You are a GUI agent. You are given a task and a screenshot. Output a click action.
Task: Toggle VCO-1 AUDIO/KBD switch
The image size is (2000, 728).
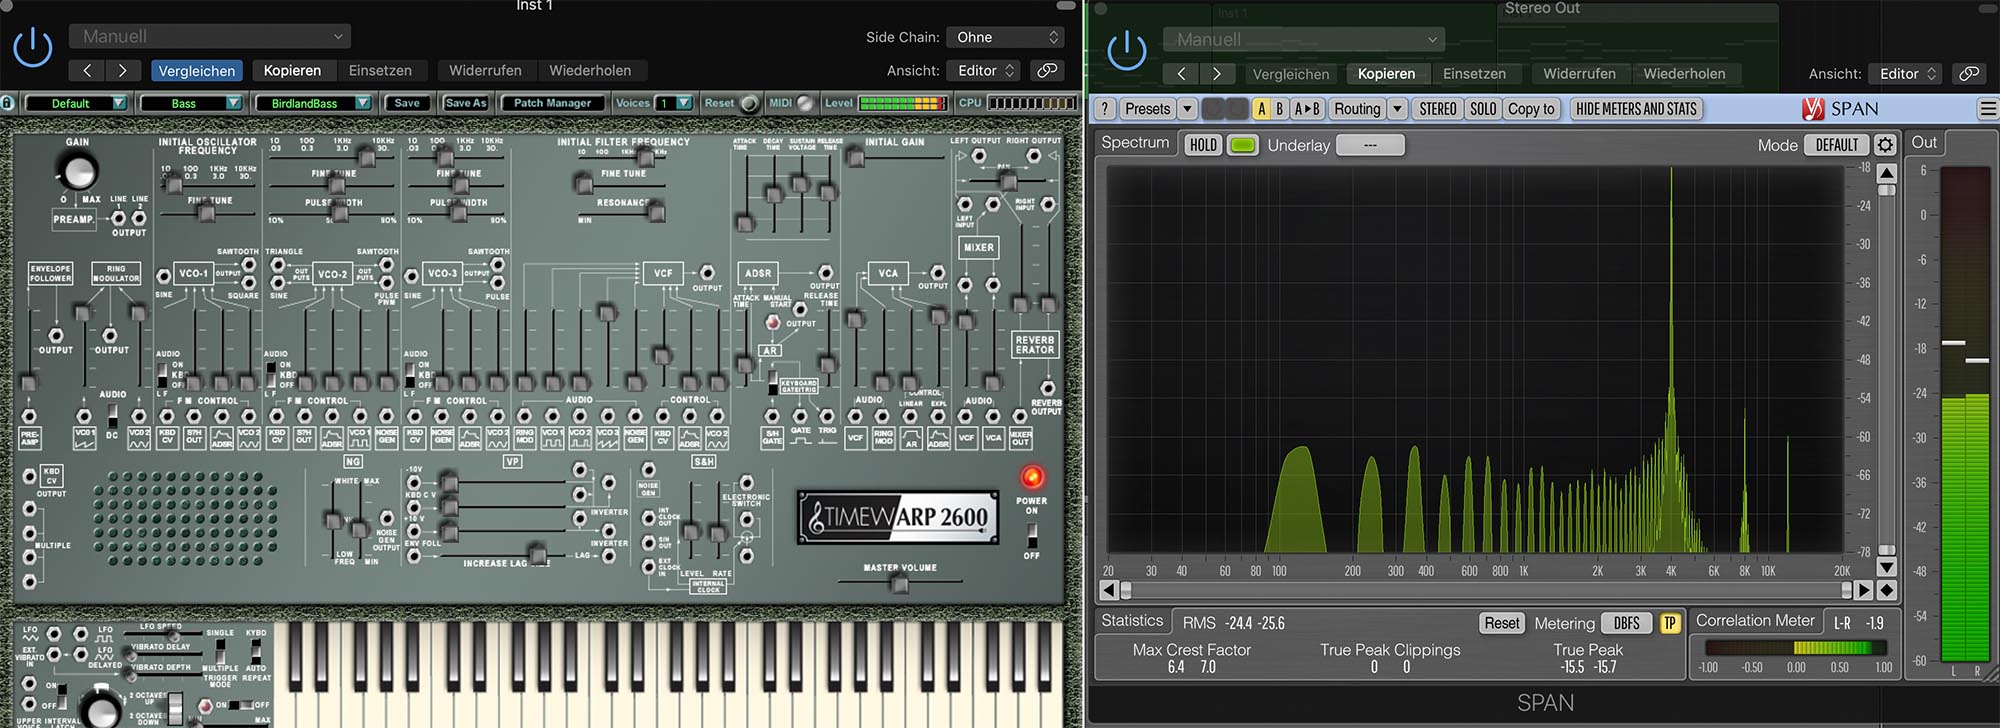pyautogui.click(x=163, y=374)
